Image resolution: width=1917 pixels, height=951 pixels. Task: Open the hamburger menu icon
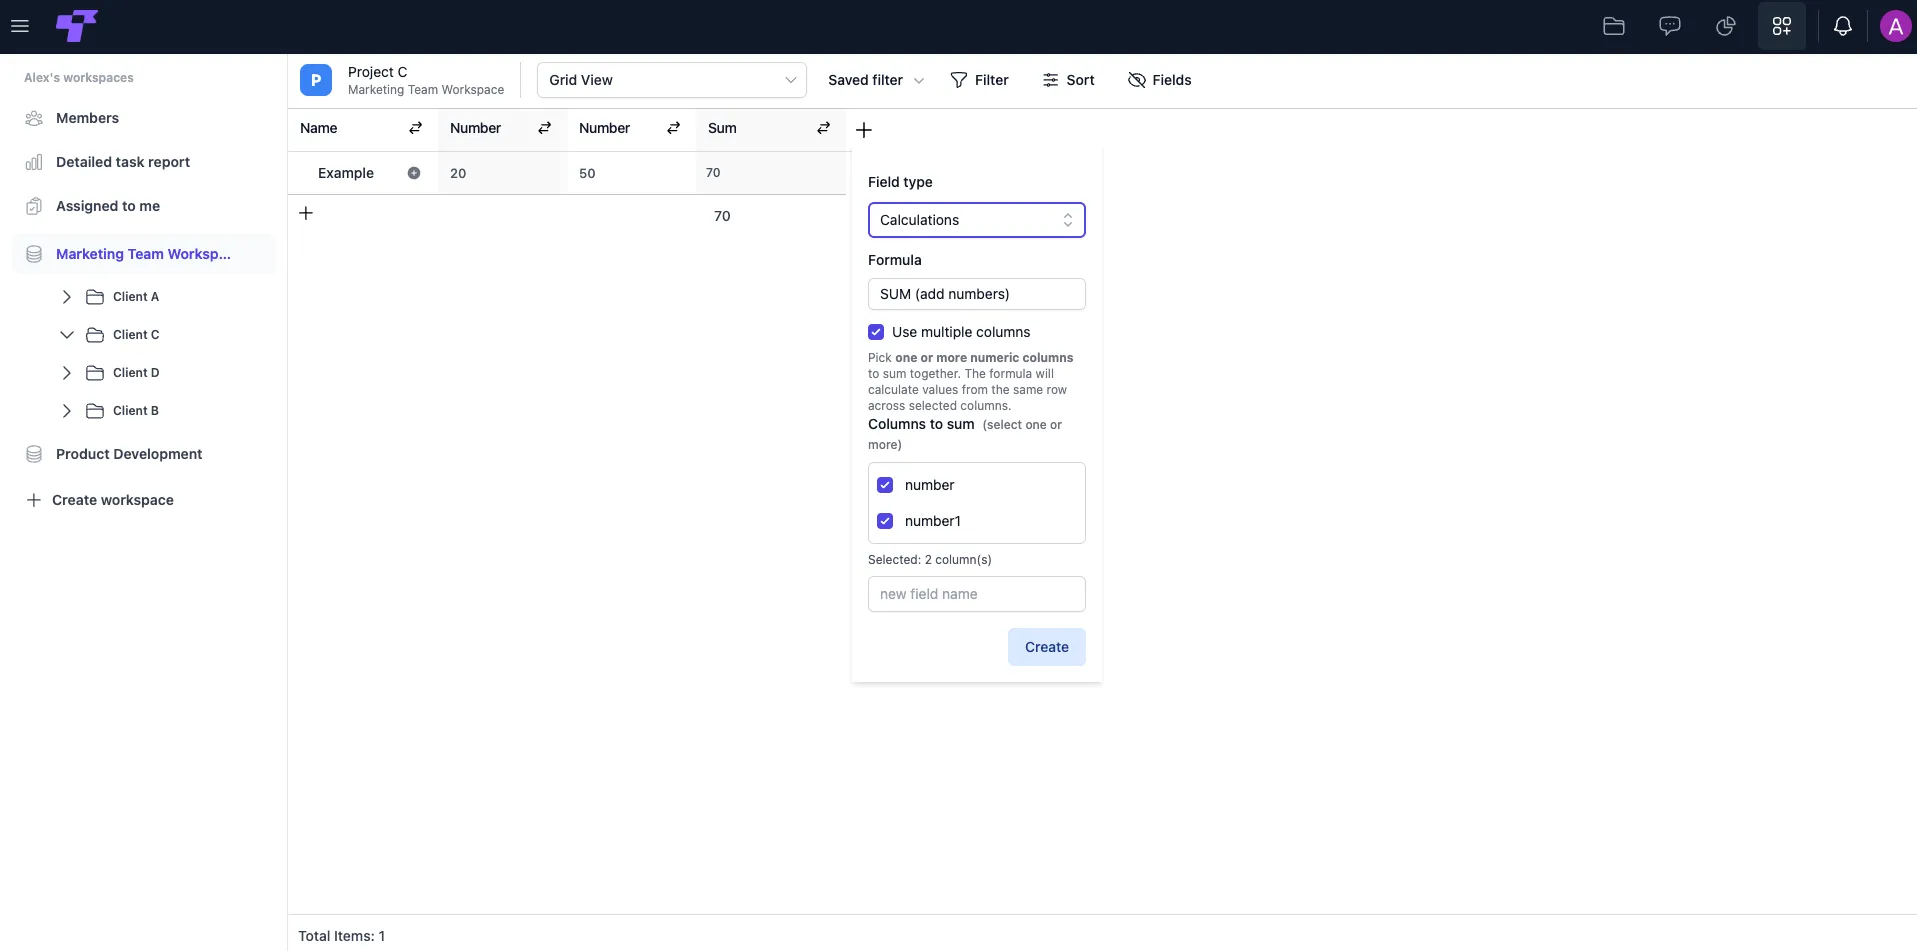[x=20, y=26]
